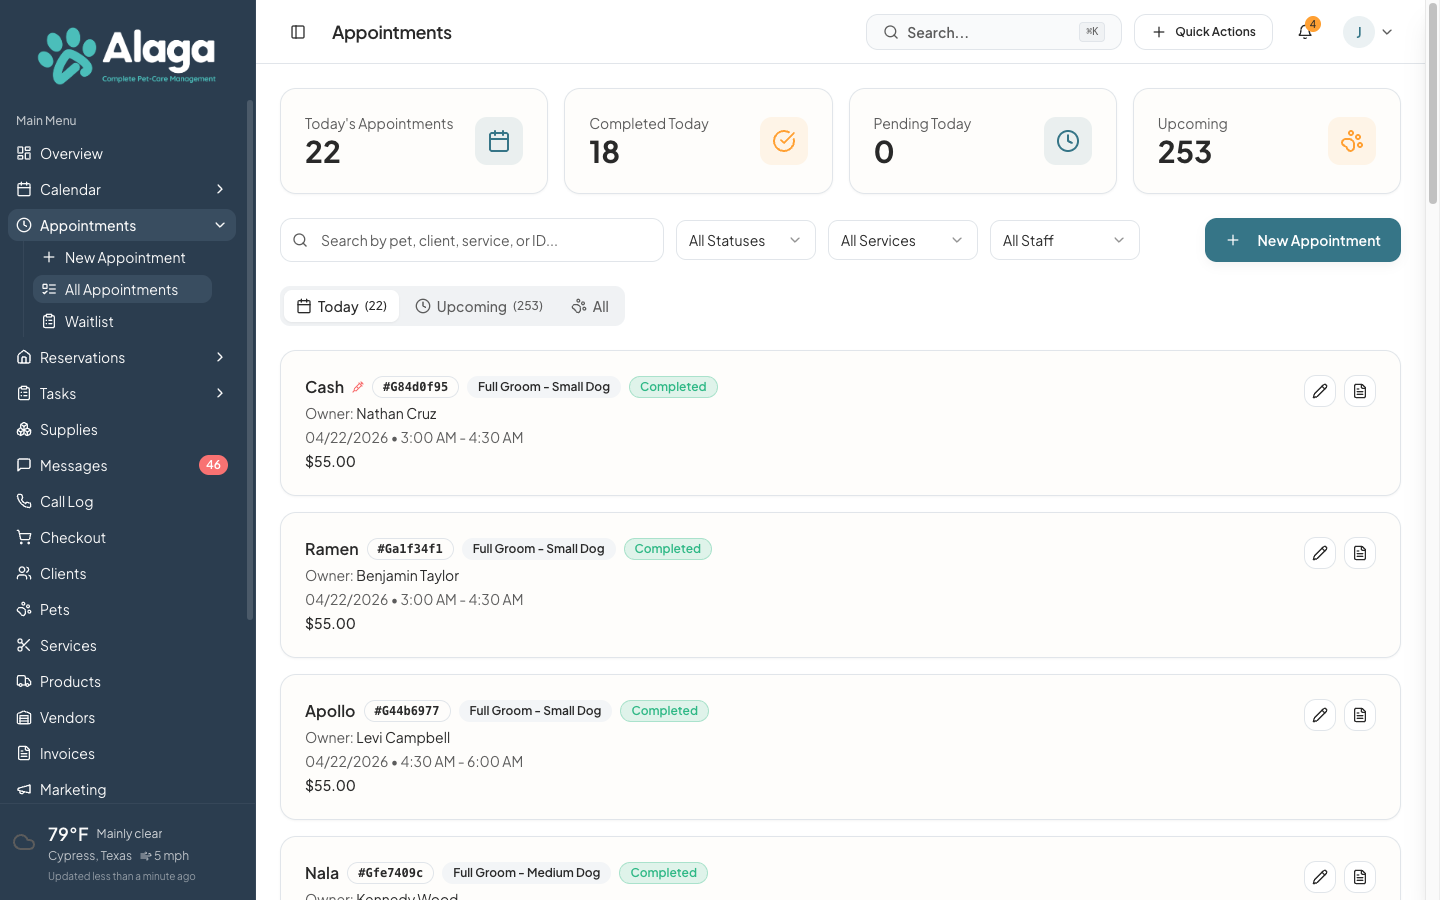The width and height of the screenshot is (1440, 900).
Task: Open notes document for Ramen's appointment
Action: pyautogui.click(x=1360, y=553)
